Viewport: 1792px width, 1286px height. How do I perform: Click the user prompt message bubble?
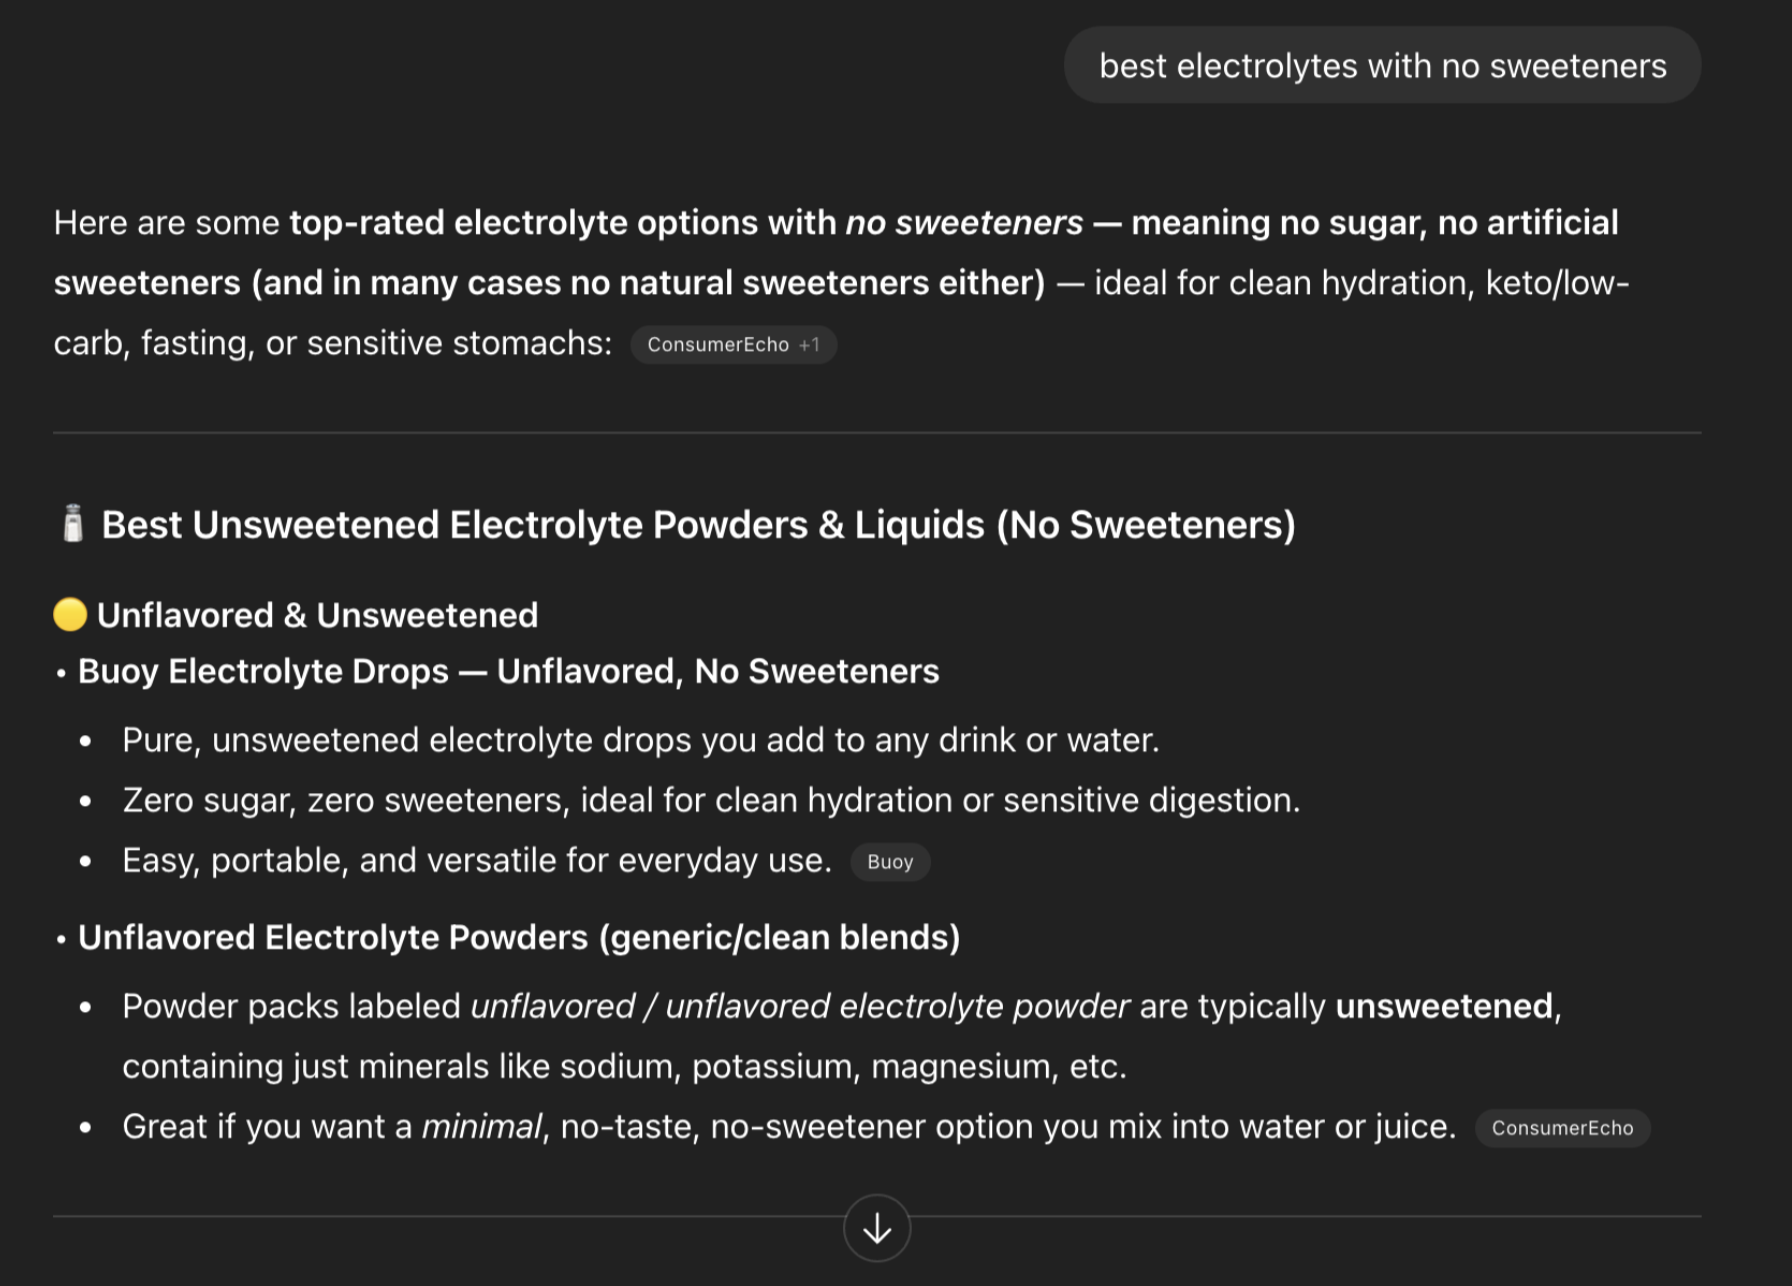pyautogui.click(x=1382, y=66)
